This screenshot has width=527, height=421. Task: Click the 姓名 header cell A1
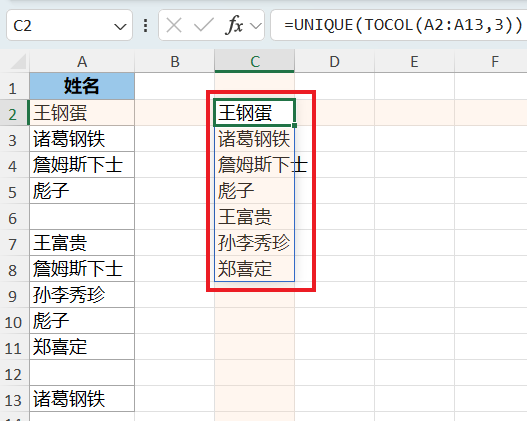pos(82,86)
